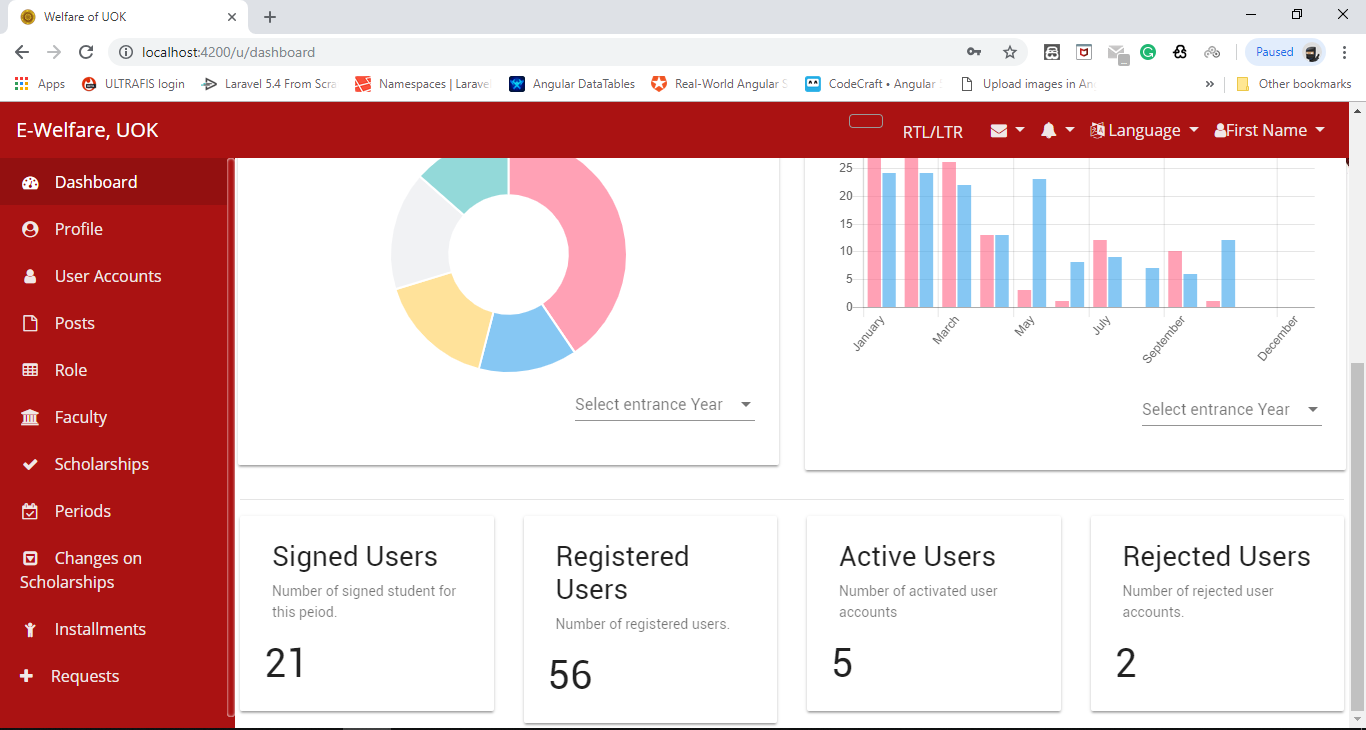
Task: Click the Scholarships checkmark icon
Action: 29,463
